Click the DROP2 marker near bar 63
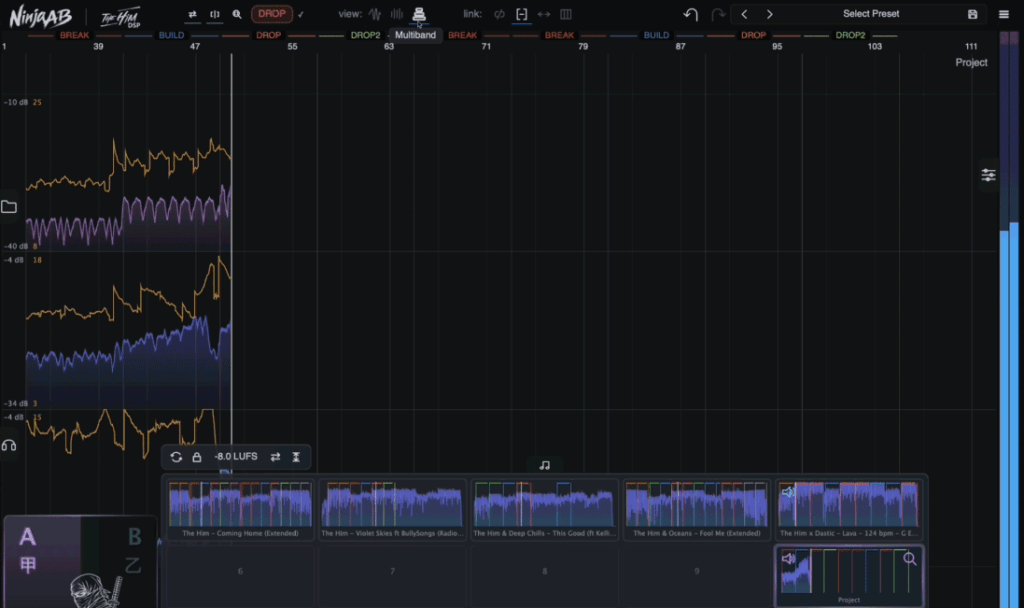 (365, 35)
